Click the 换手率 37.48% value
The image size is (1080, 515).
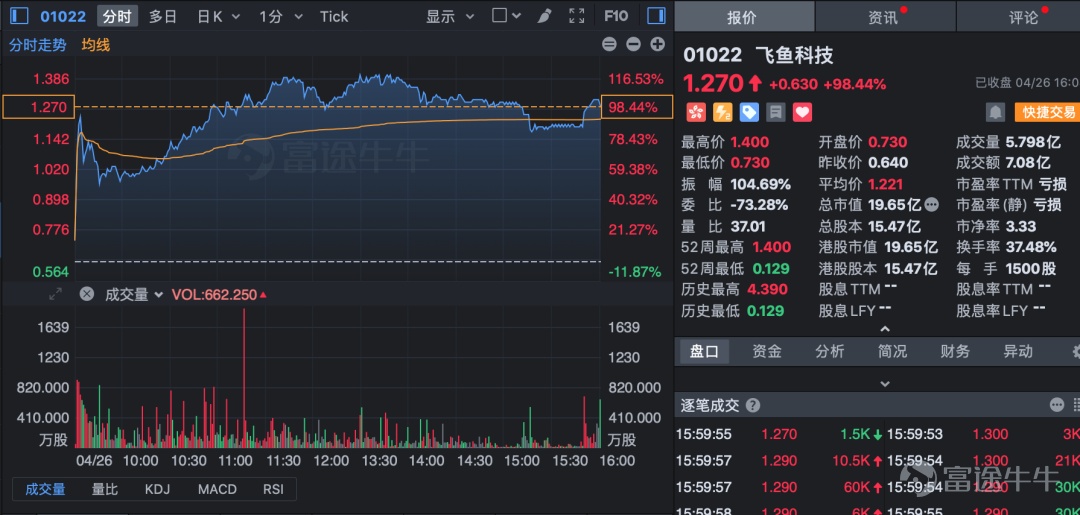(1030, 246)
